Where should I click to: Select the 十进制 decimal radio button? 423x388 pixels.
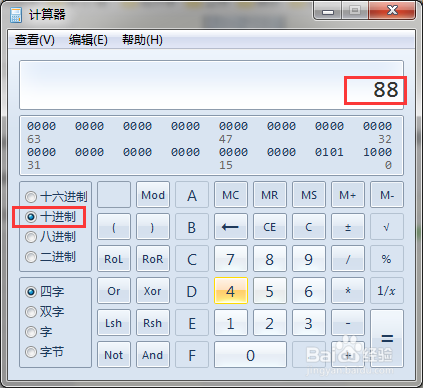click(51, 217)
